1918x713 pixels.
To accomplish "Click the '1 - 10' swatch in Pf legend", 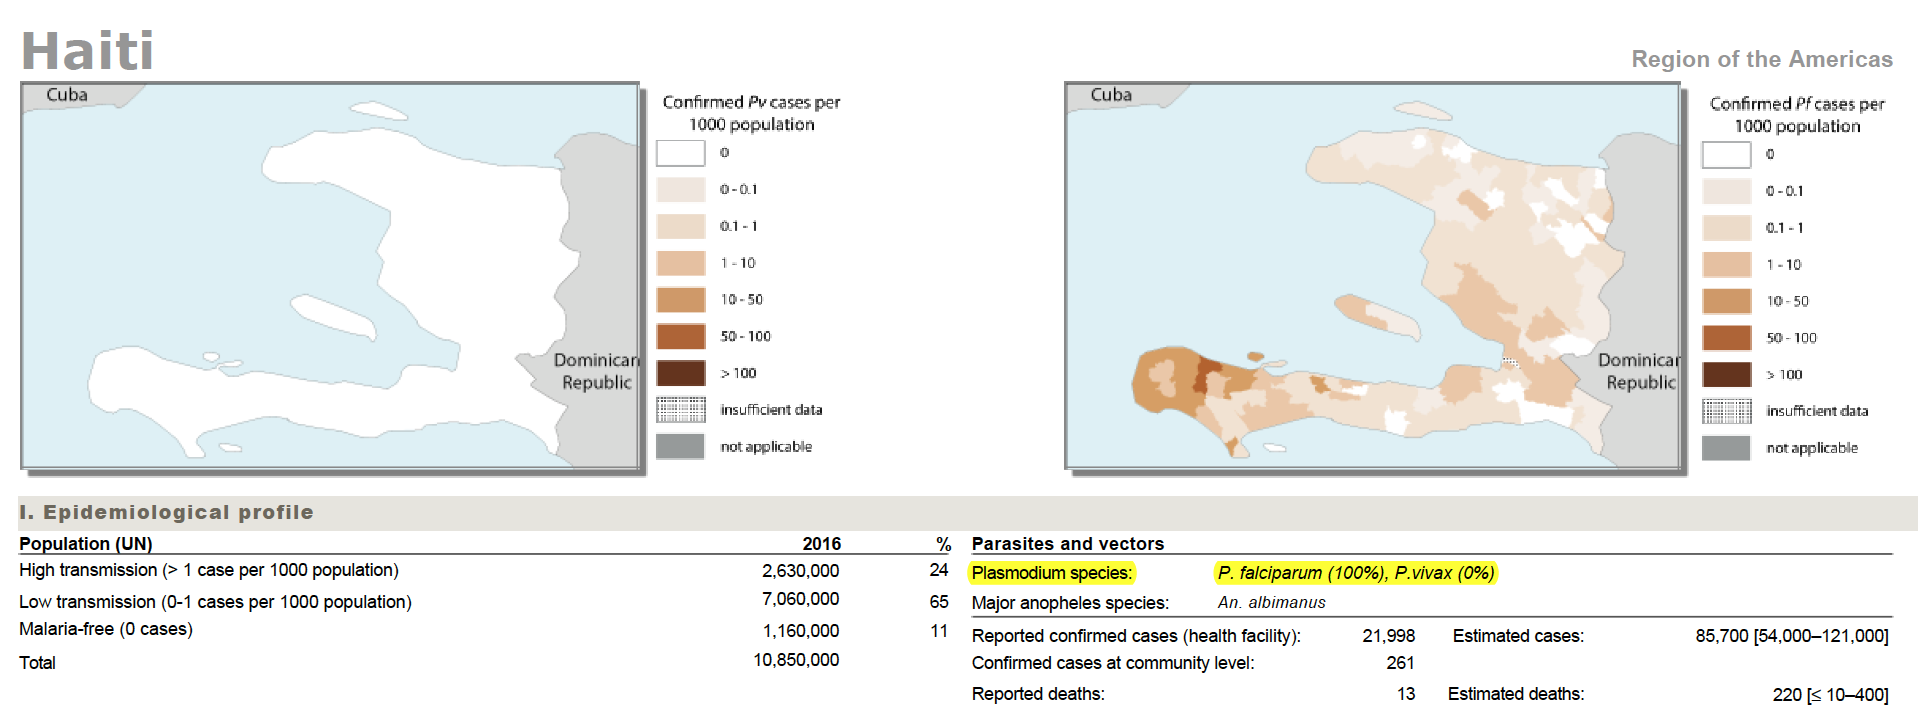I will [1726, 265].
